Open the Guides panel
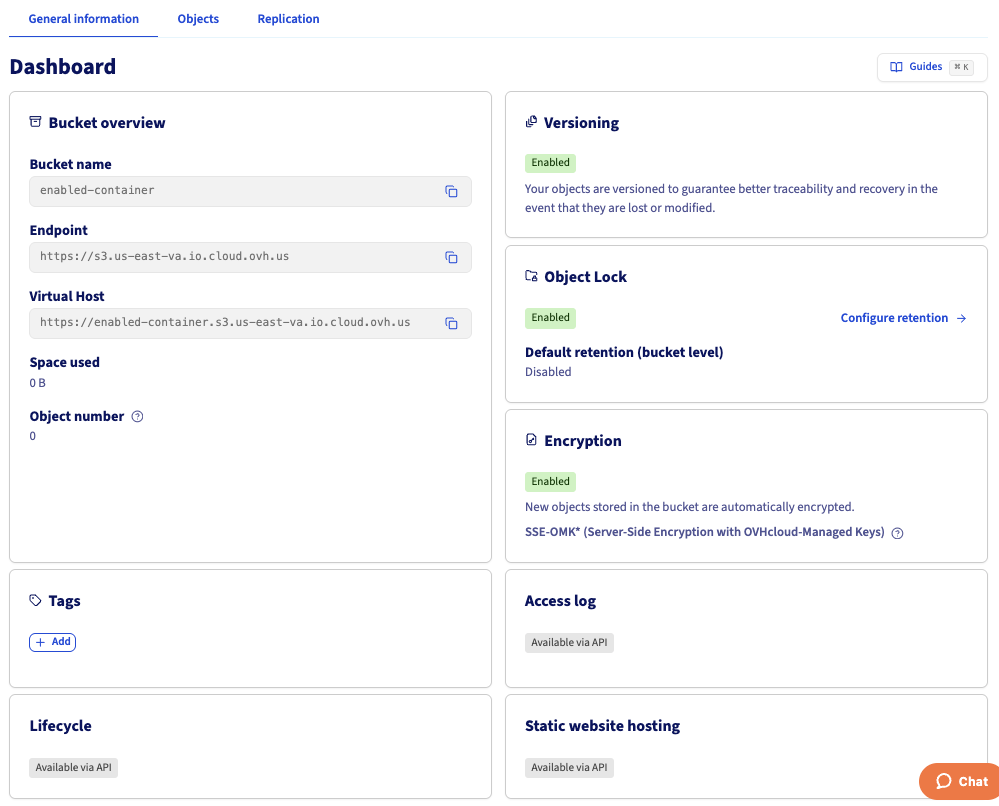Viewport: 999px width, 806px height. tap(931, 67)
